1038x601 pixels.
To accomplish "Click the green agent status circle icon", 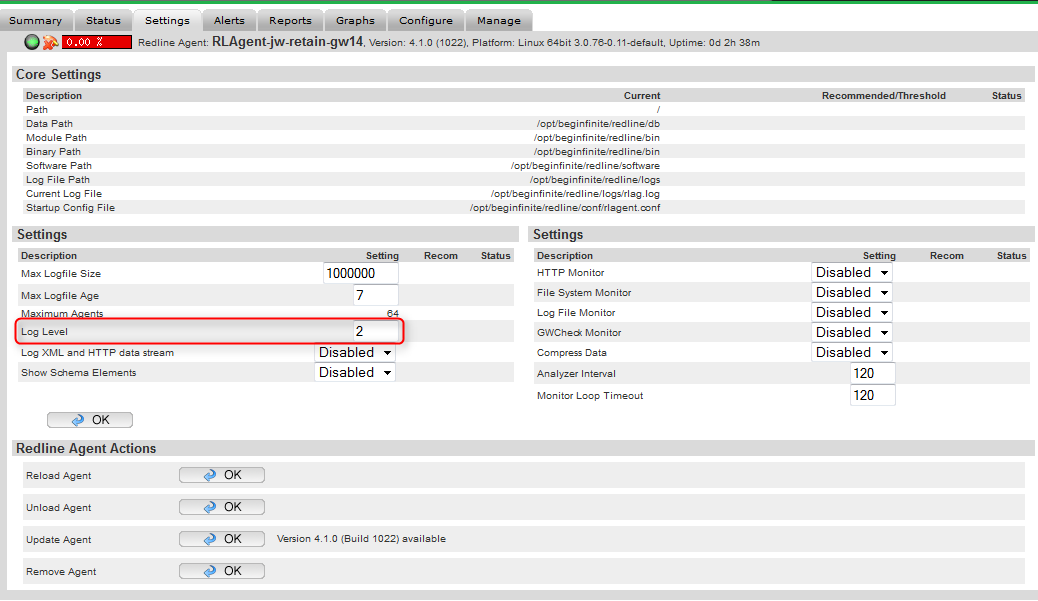I will click(x=32, y=42).
